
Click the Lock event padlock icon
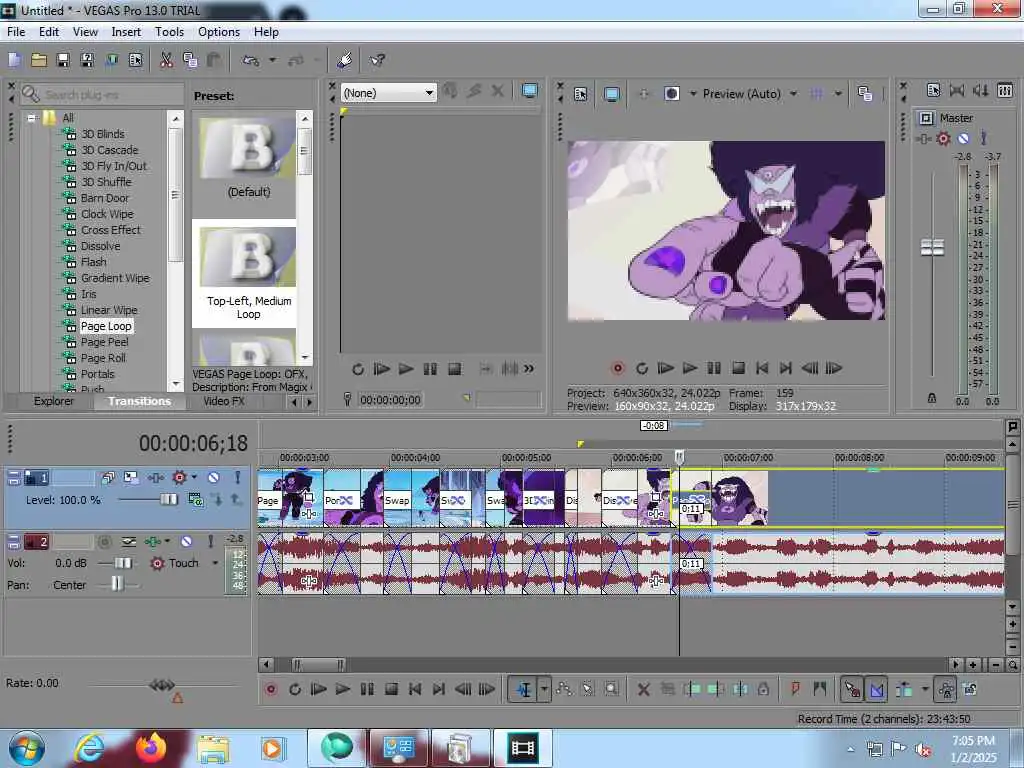763,689
